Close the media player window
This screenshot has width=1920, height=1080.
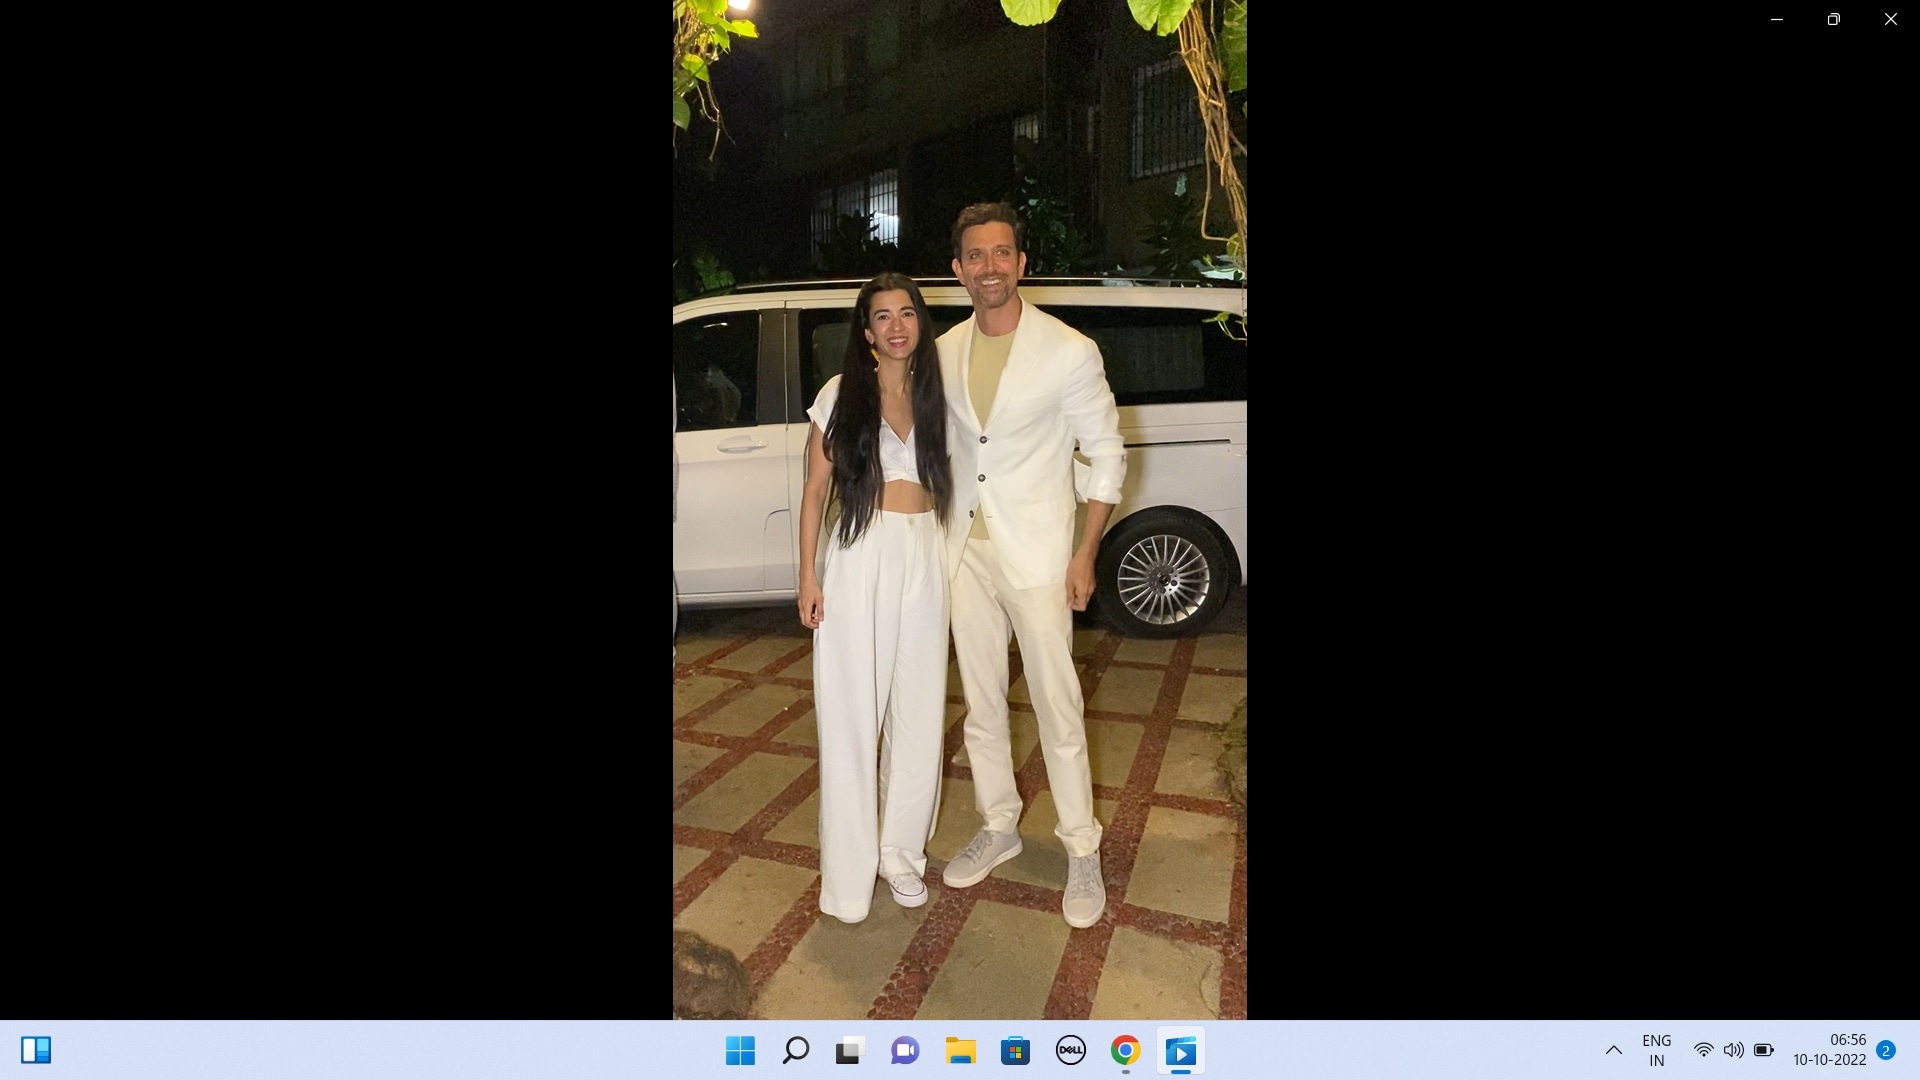1890,19
